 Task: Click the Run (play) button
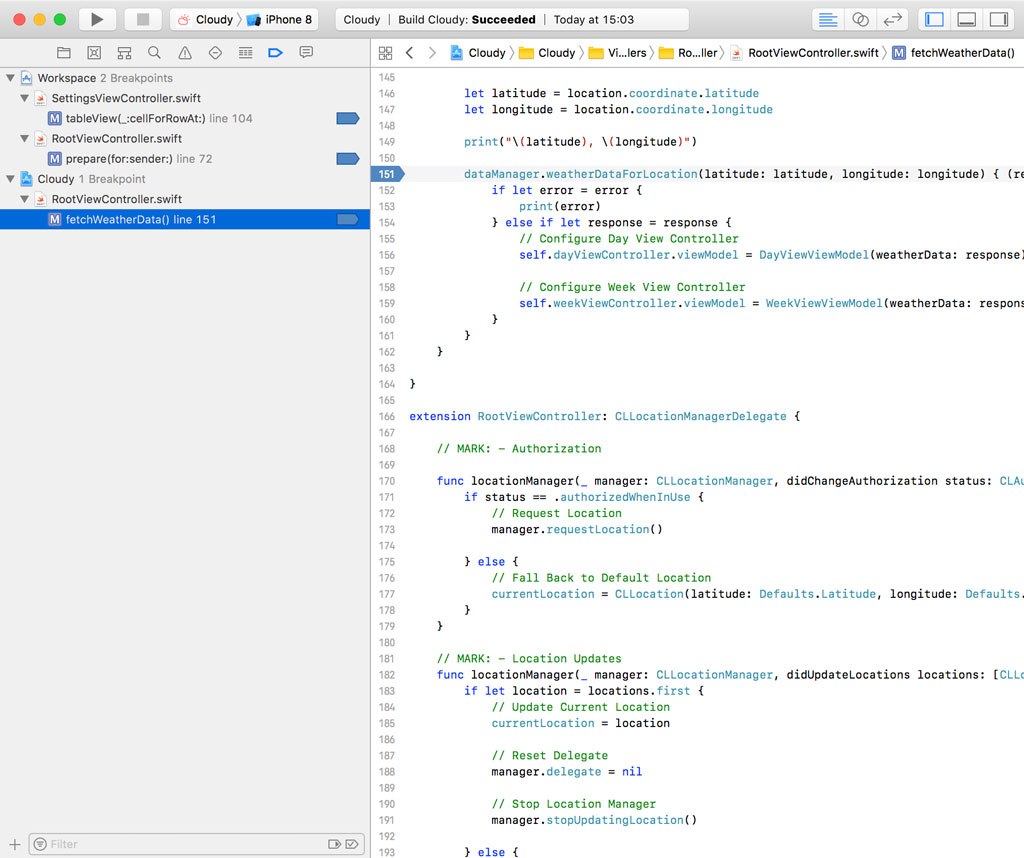97,19
